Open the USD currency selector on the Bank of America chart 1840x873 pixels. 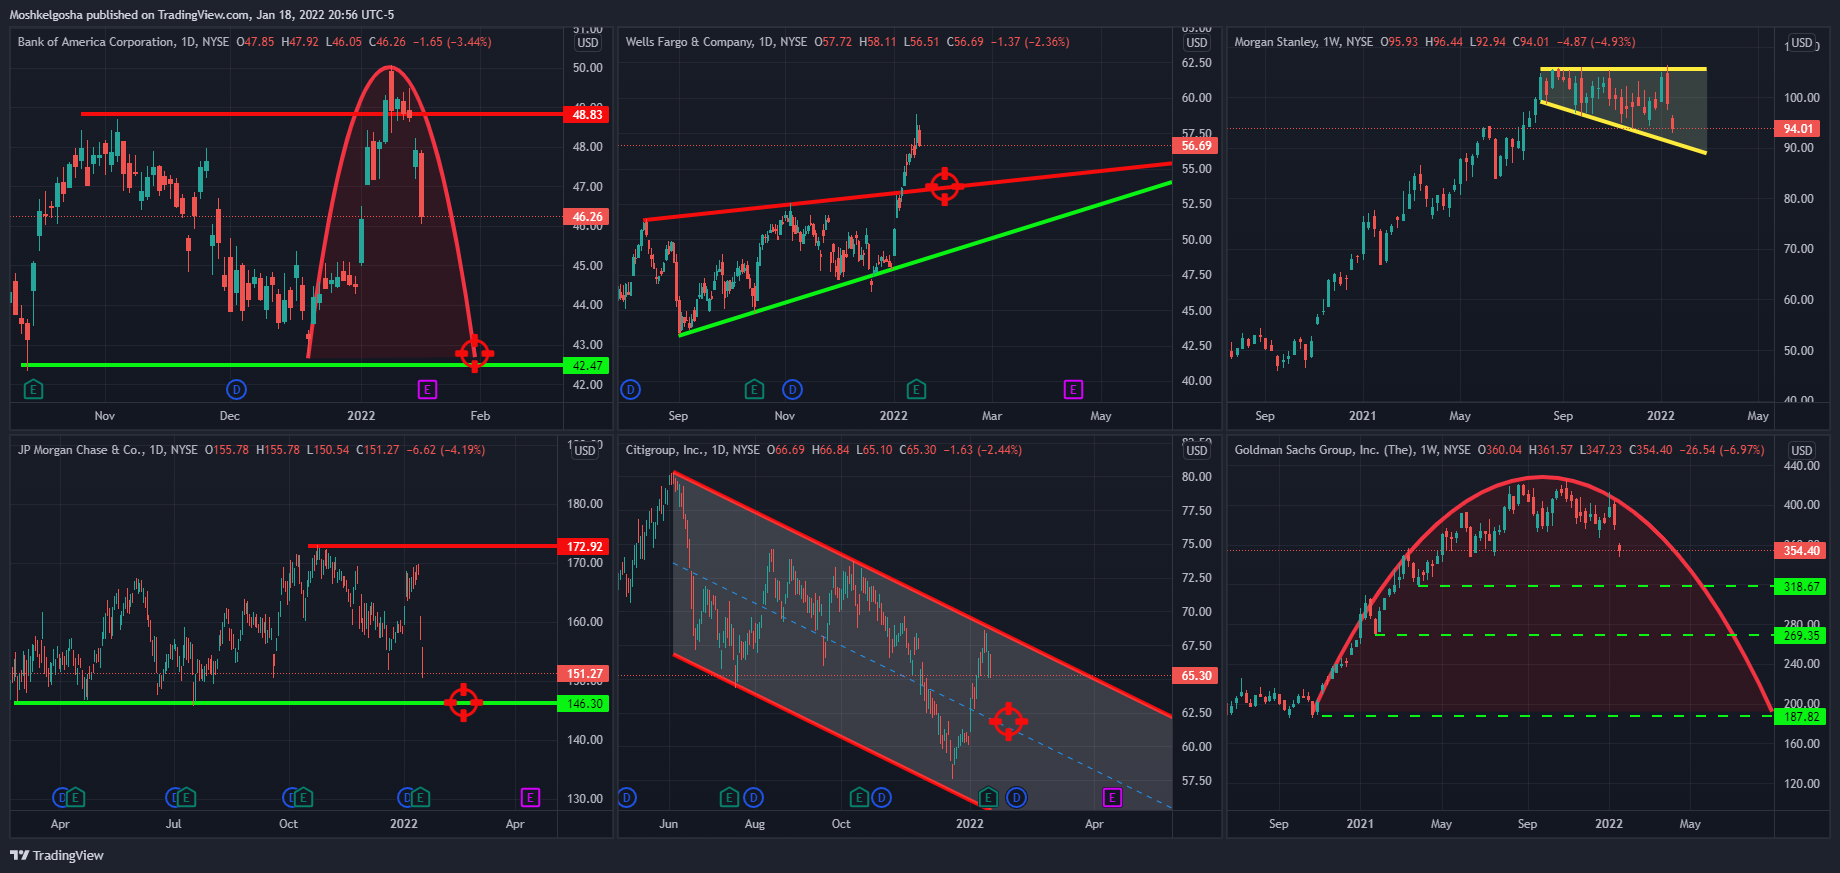[x=588, y=43]
